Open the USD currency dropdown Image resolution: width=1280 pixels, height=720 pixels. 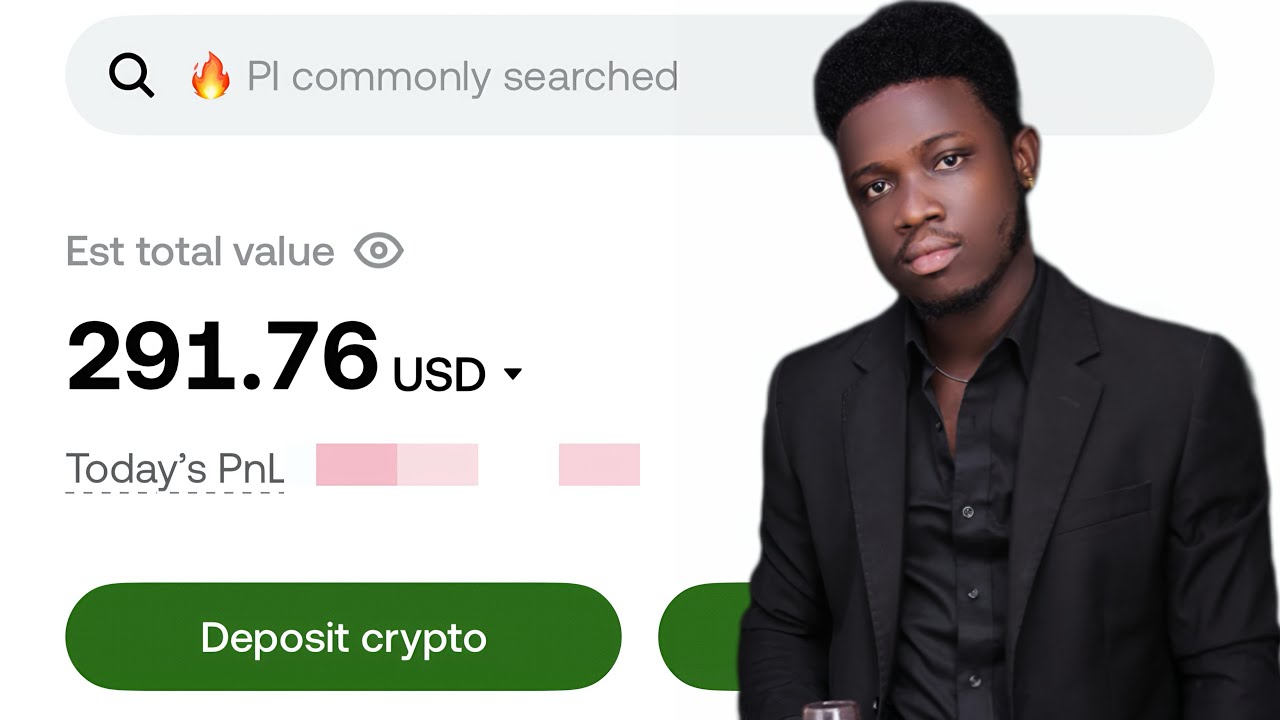click(457, 374)
